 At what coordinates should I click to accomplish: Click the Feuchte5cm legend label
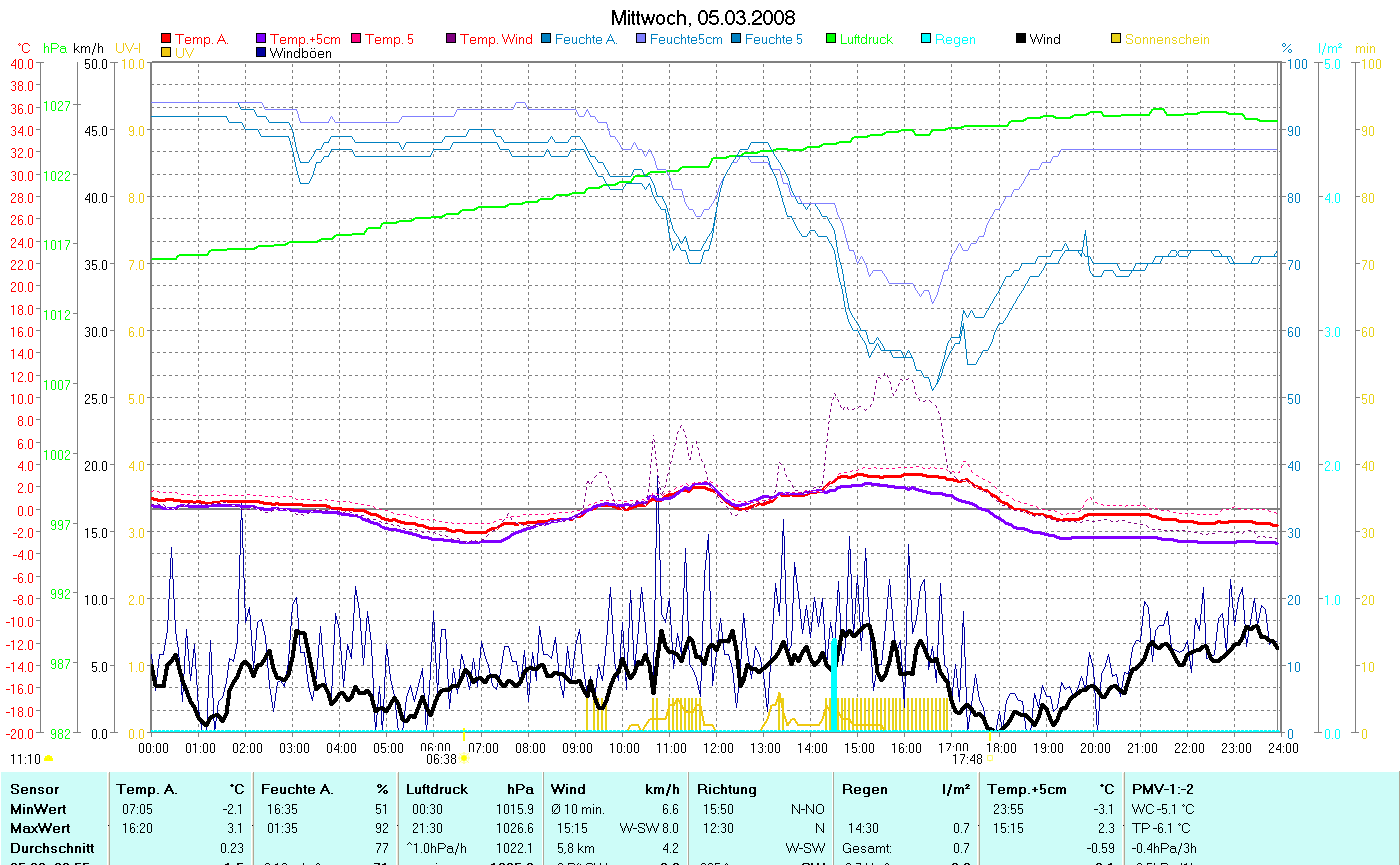[x=685, y=40]
